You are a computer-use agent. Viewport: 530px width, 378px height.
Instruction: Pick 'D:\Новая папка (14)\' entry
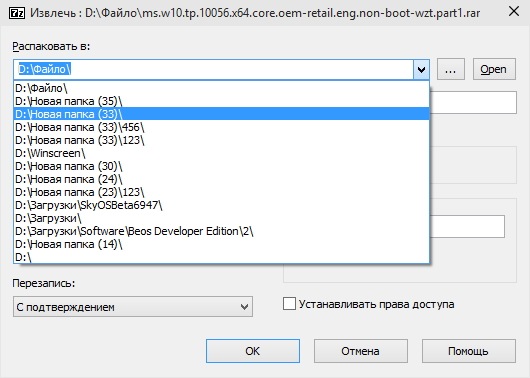(x=221, y=244)
